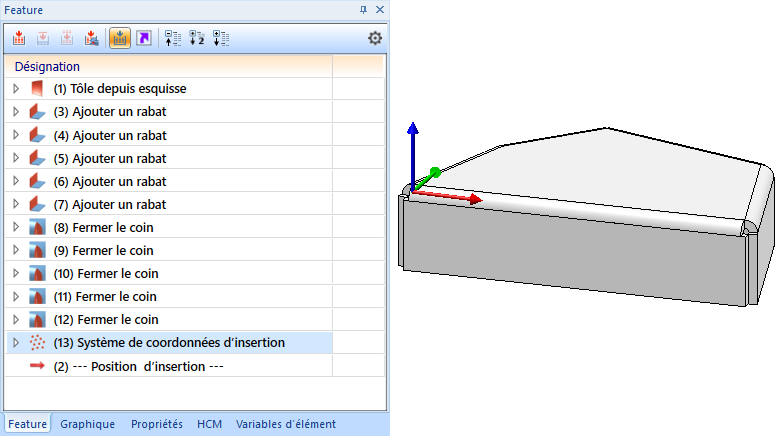Expand all feature entries with plus-arrow icon

(x=221, y=38)
